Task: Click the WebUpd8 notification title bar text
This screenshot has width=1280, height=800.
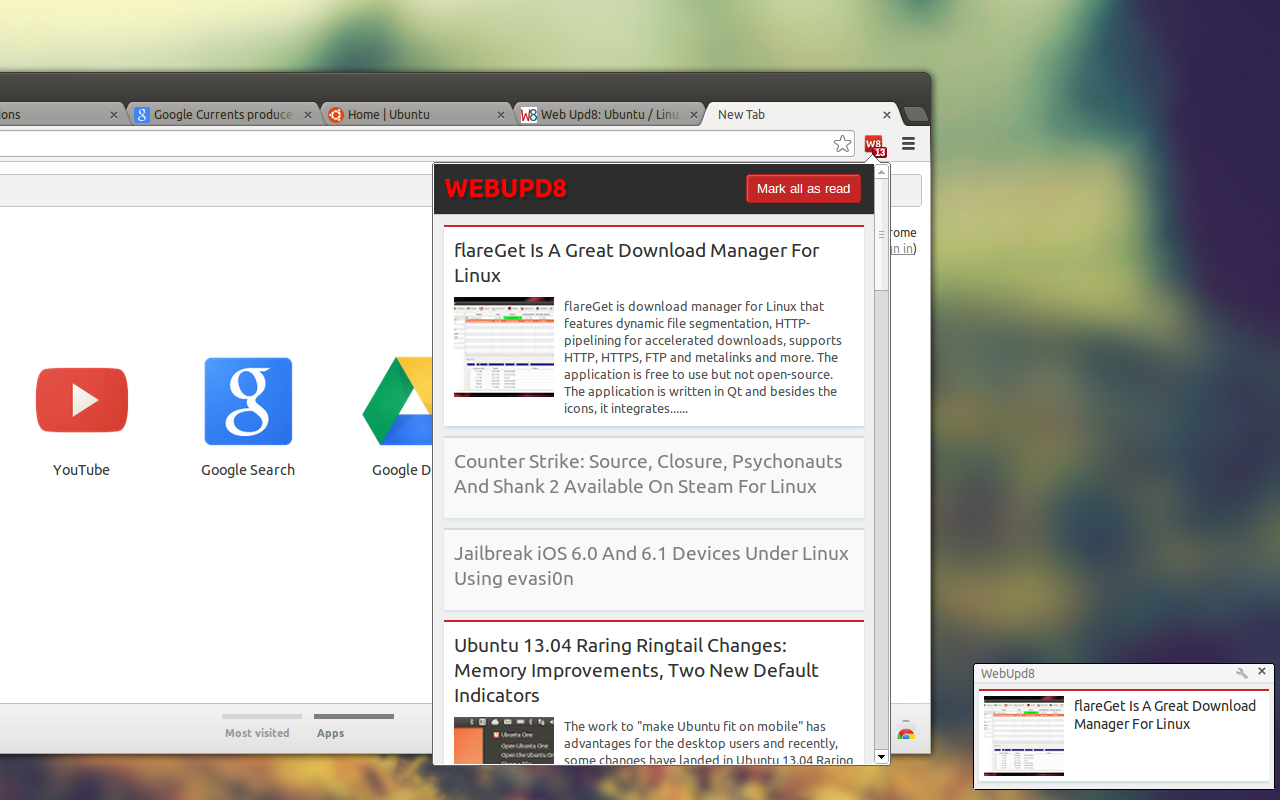Action: [x=1008, y=674]
